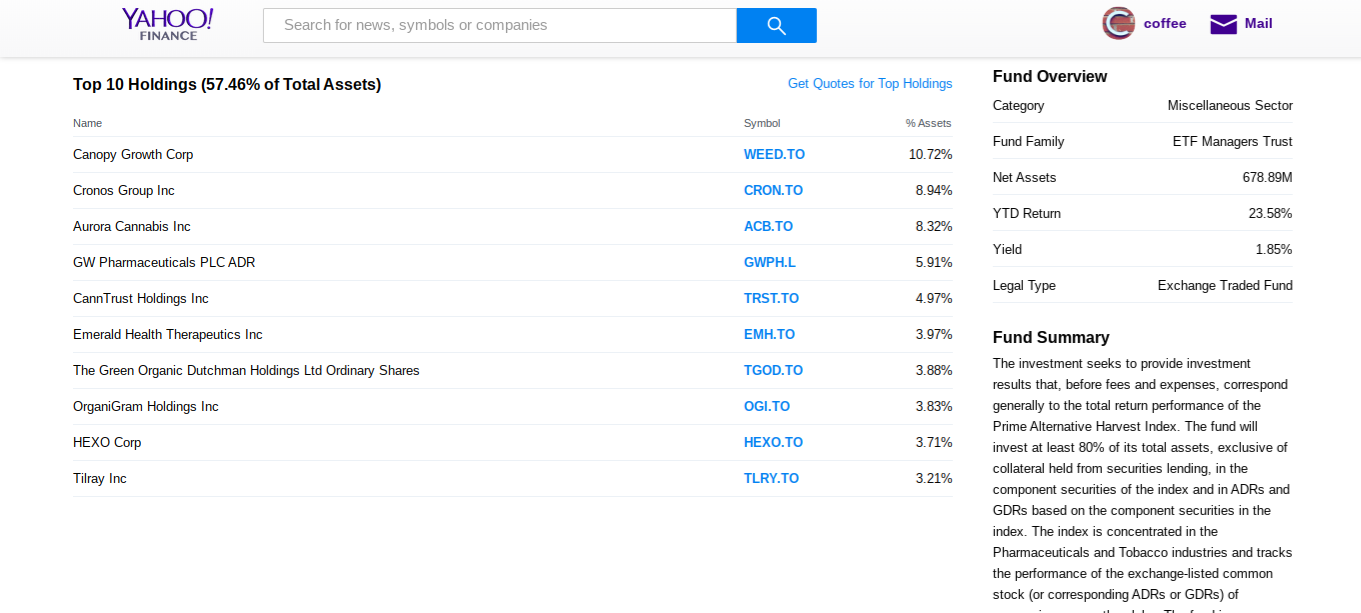
Task: Click the Yahoo Finance logo
Action: pyautogui.click(x=168, y=24)
